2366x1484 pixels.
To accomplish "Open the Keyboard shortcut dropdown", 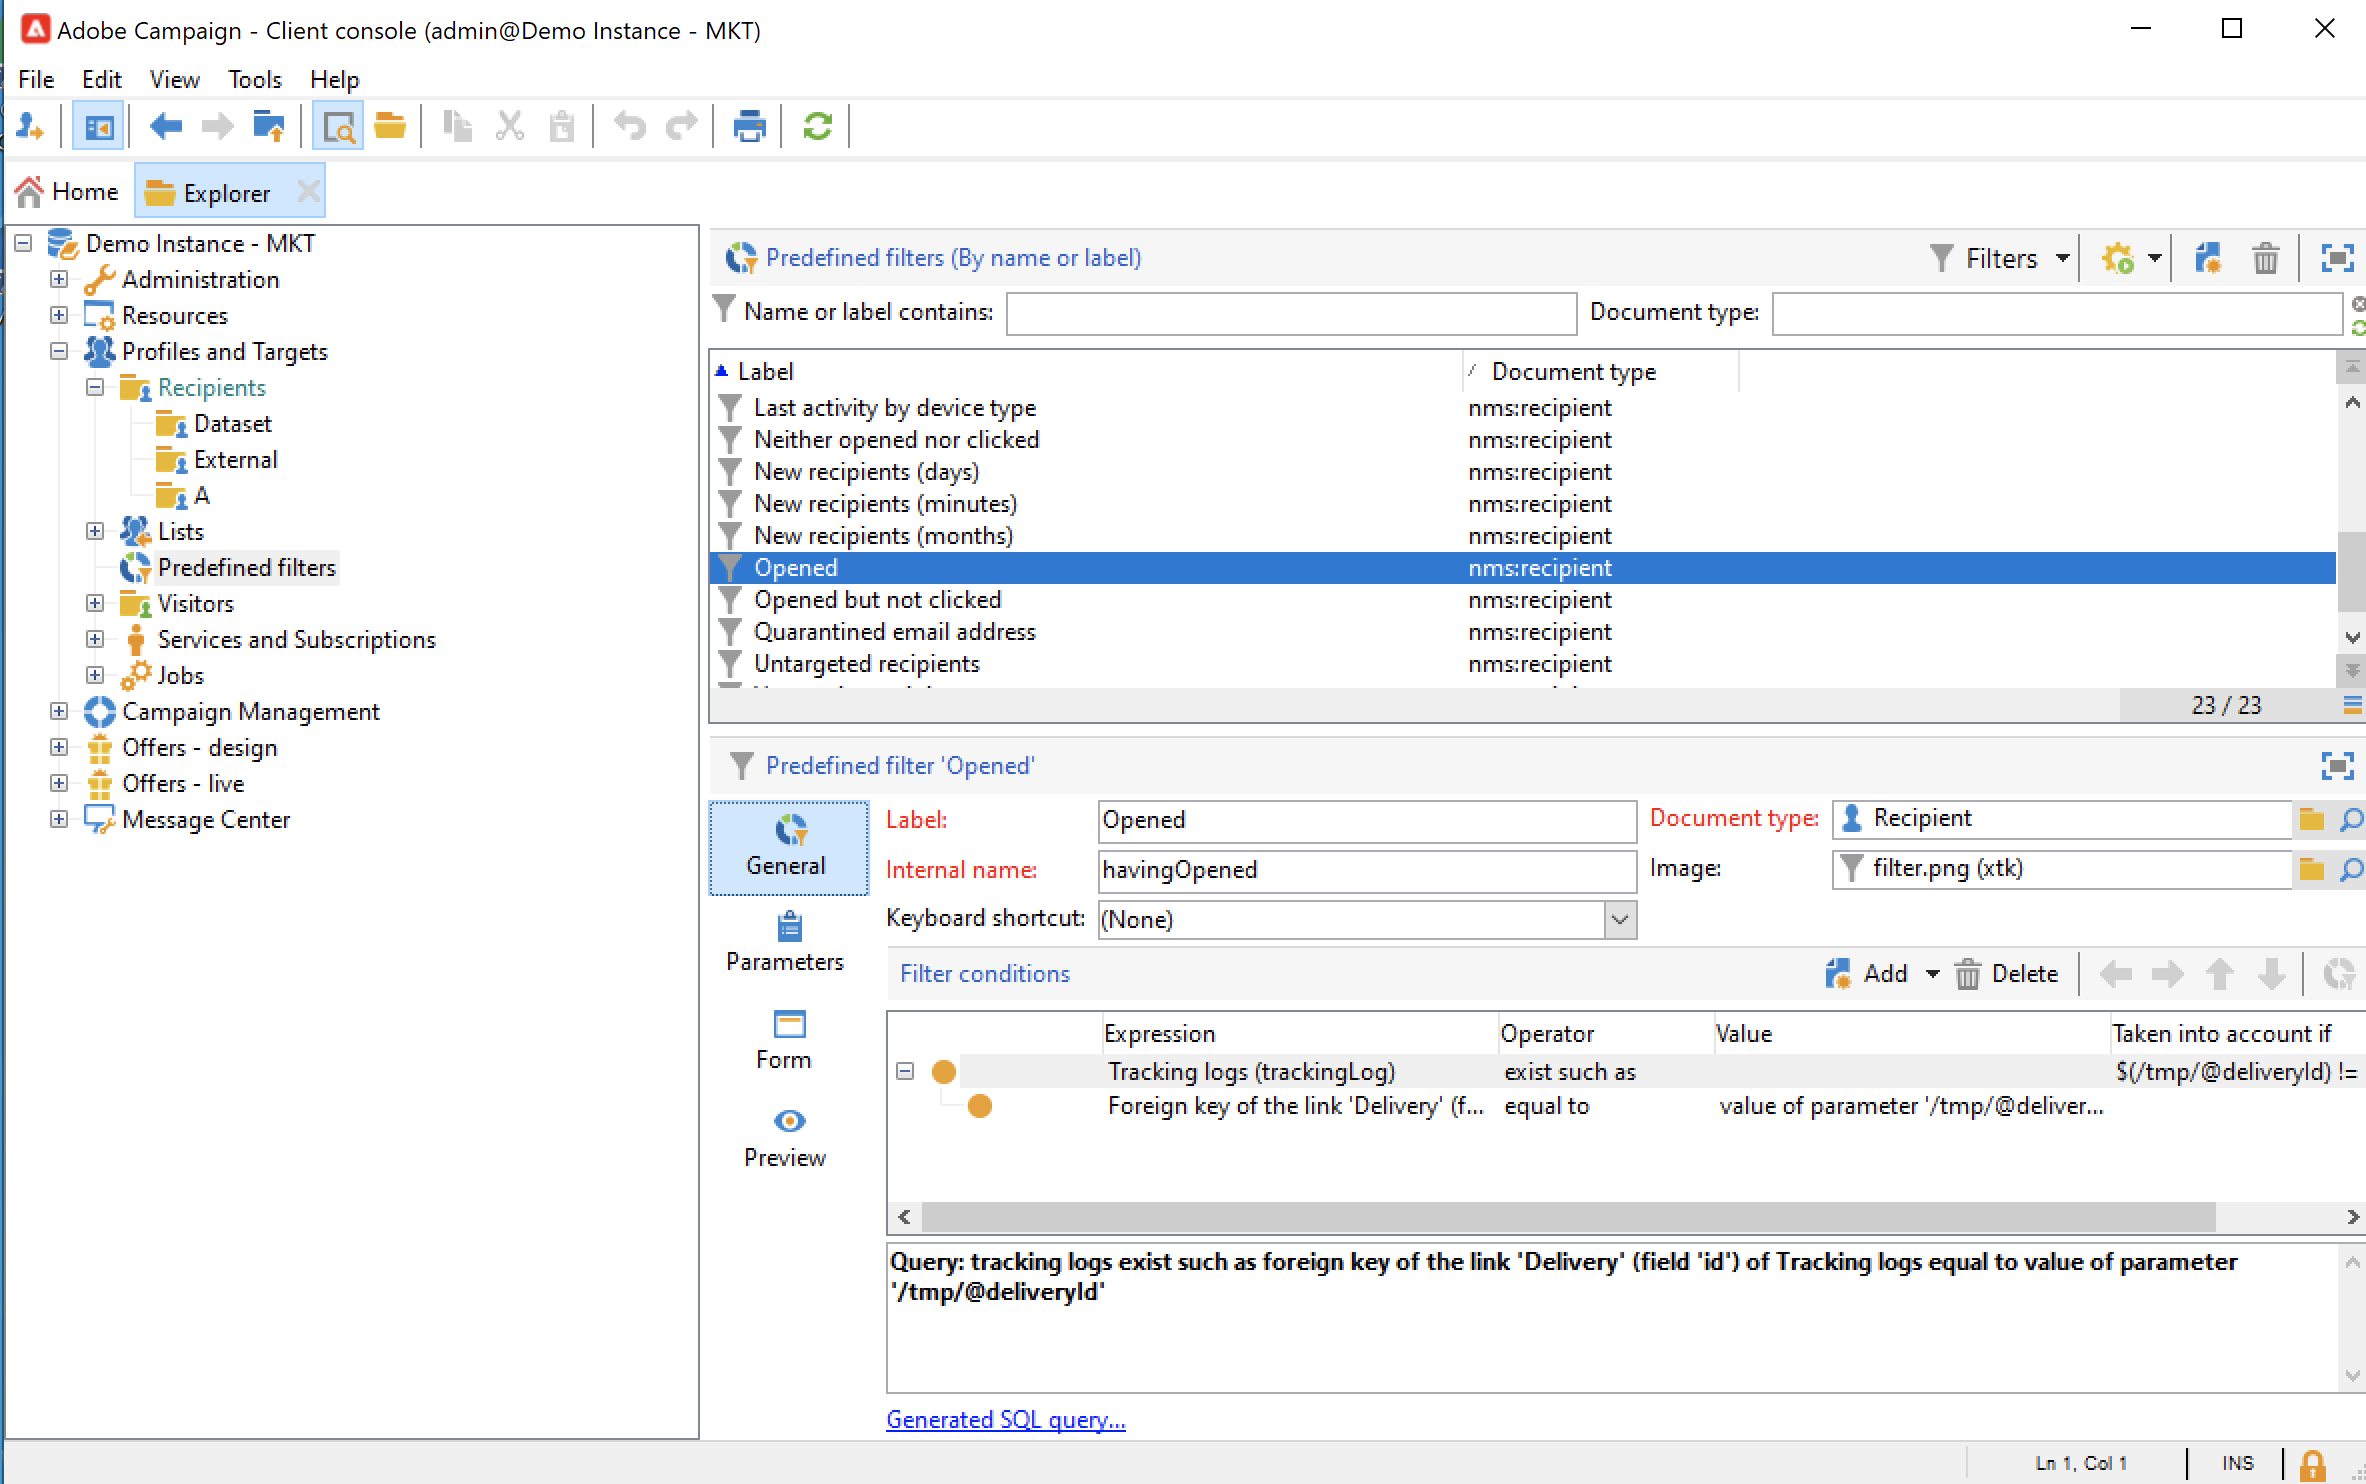I will coord(1619,920).
